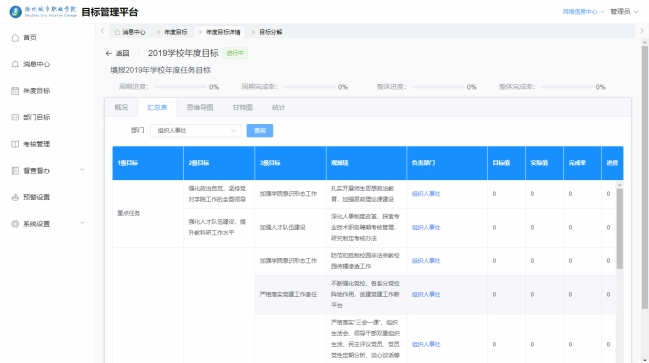Viewport: 649px width, 363px height.
Task: Open 预警设置 in the left sidebar
Action: 36,197
